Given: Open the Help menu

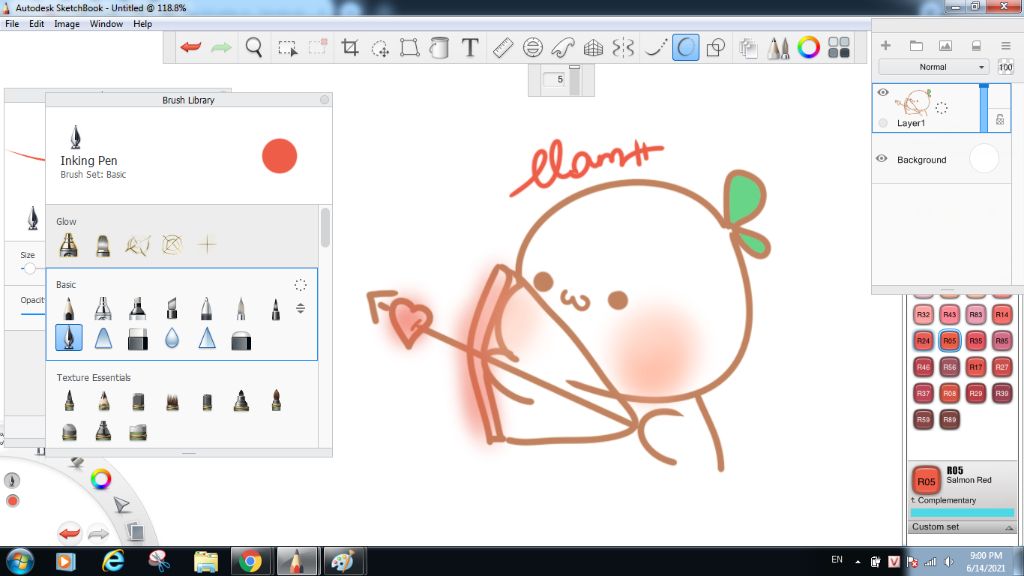Looking at the screenshot, I should click(142, 24).
